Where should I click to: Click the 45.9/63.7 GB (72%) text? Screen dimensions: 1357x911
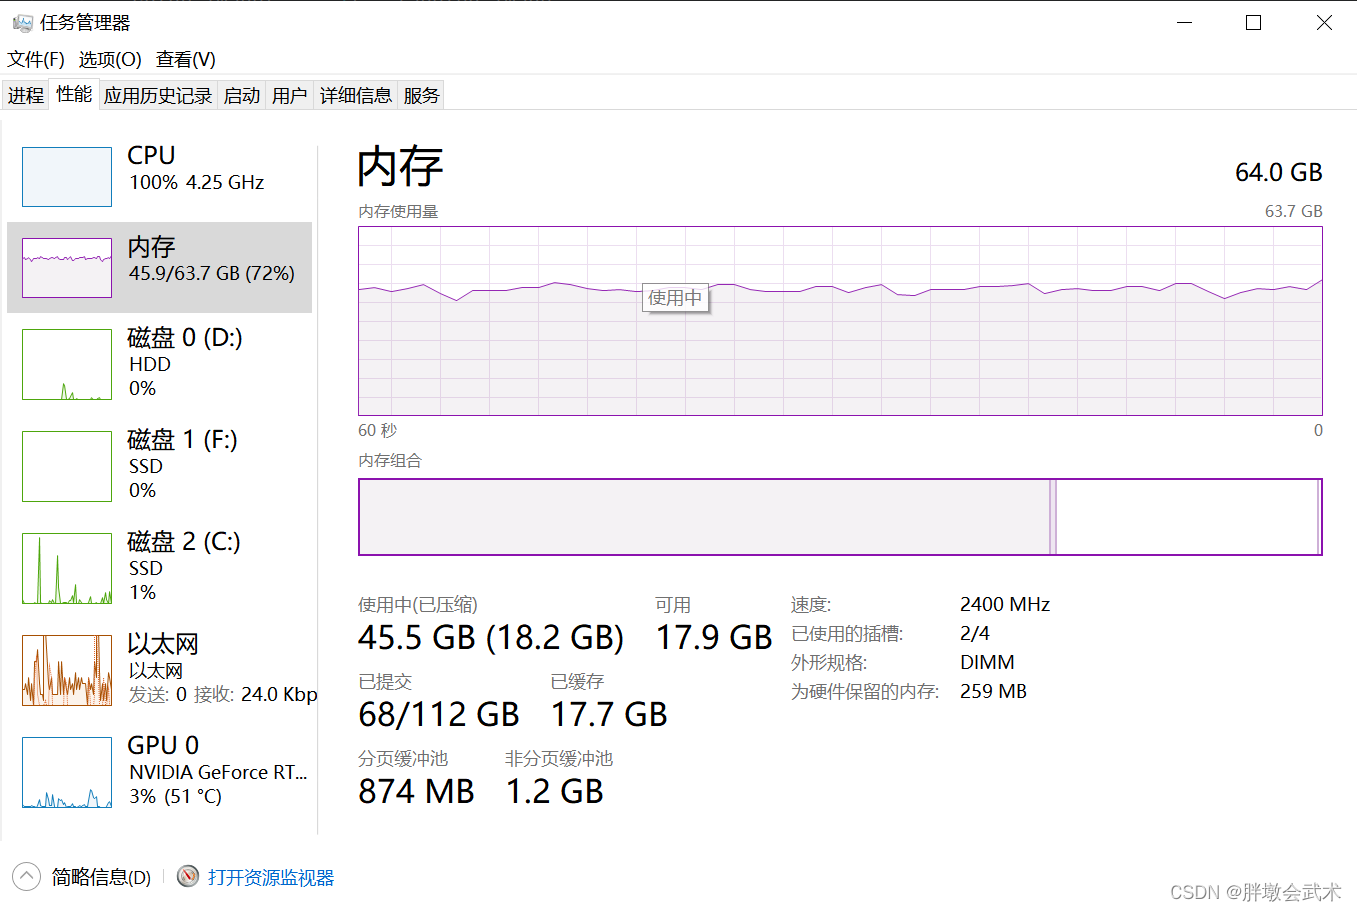coord(212,273)
